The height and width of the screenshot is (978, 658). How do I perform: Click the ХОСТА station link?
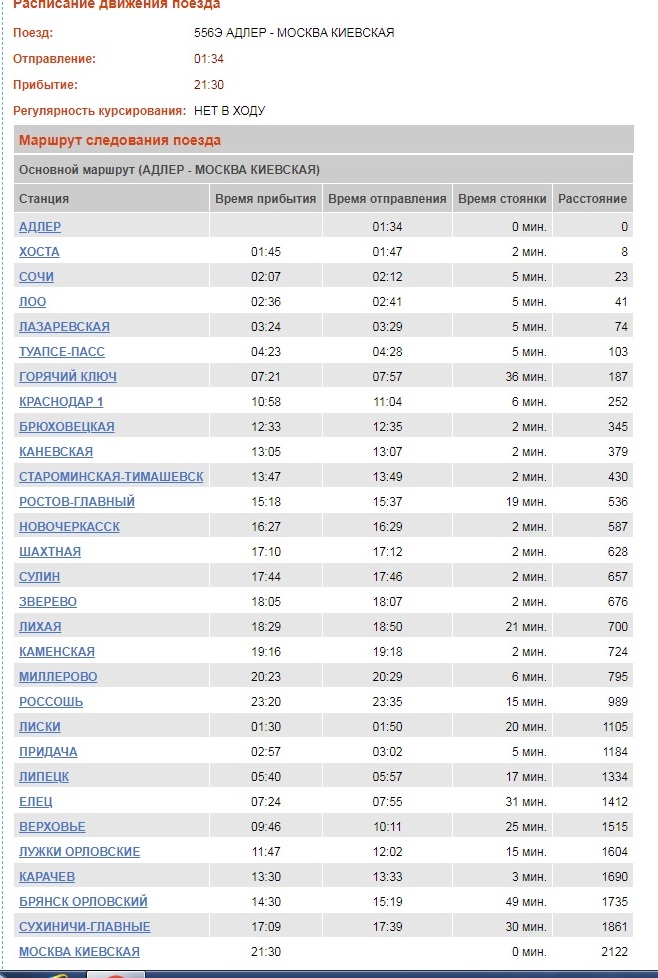[x=39, y=252]
